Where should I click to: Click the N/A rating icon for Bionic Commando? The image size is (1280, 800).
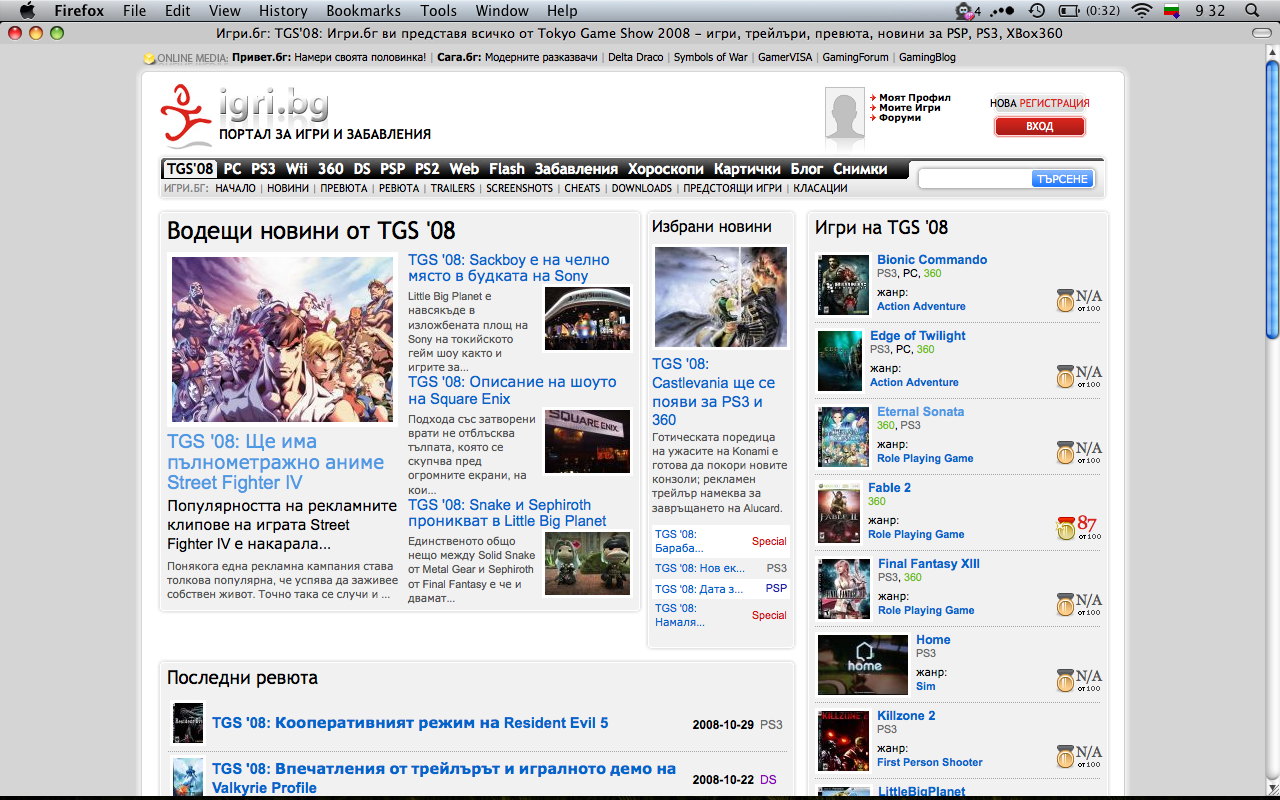[1078, 300]
